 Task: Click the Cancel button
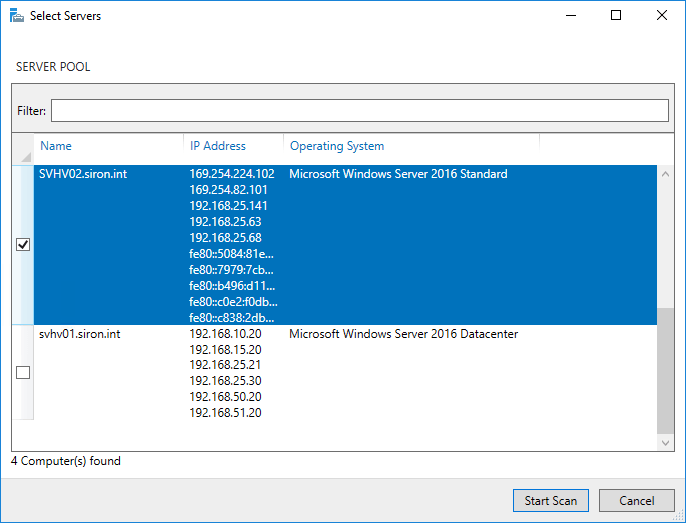(637, 500)
